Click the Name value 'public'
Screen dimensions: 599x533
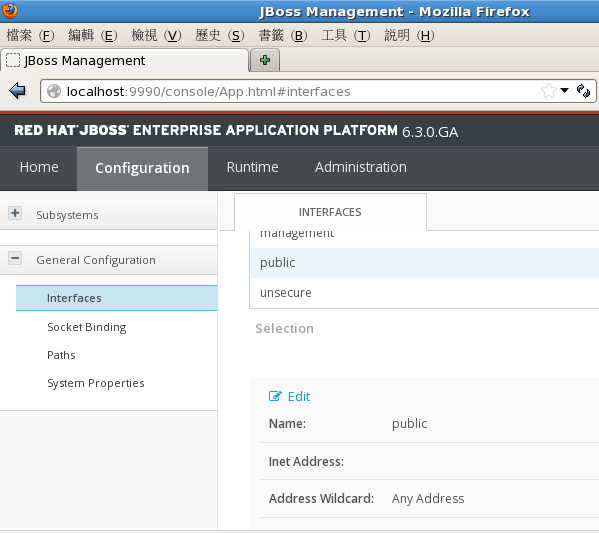click(410, 423)
